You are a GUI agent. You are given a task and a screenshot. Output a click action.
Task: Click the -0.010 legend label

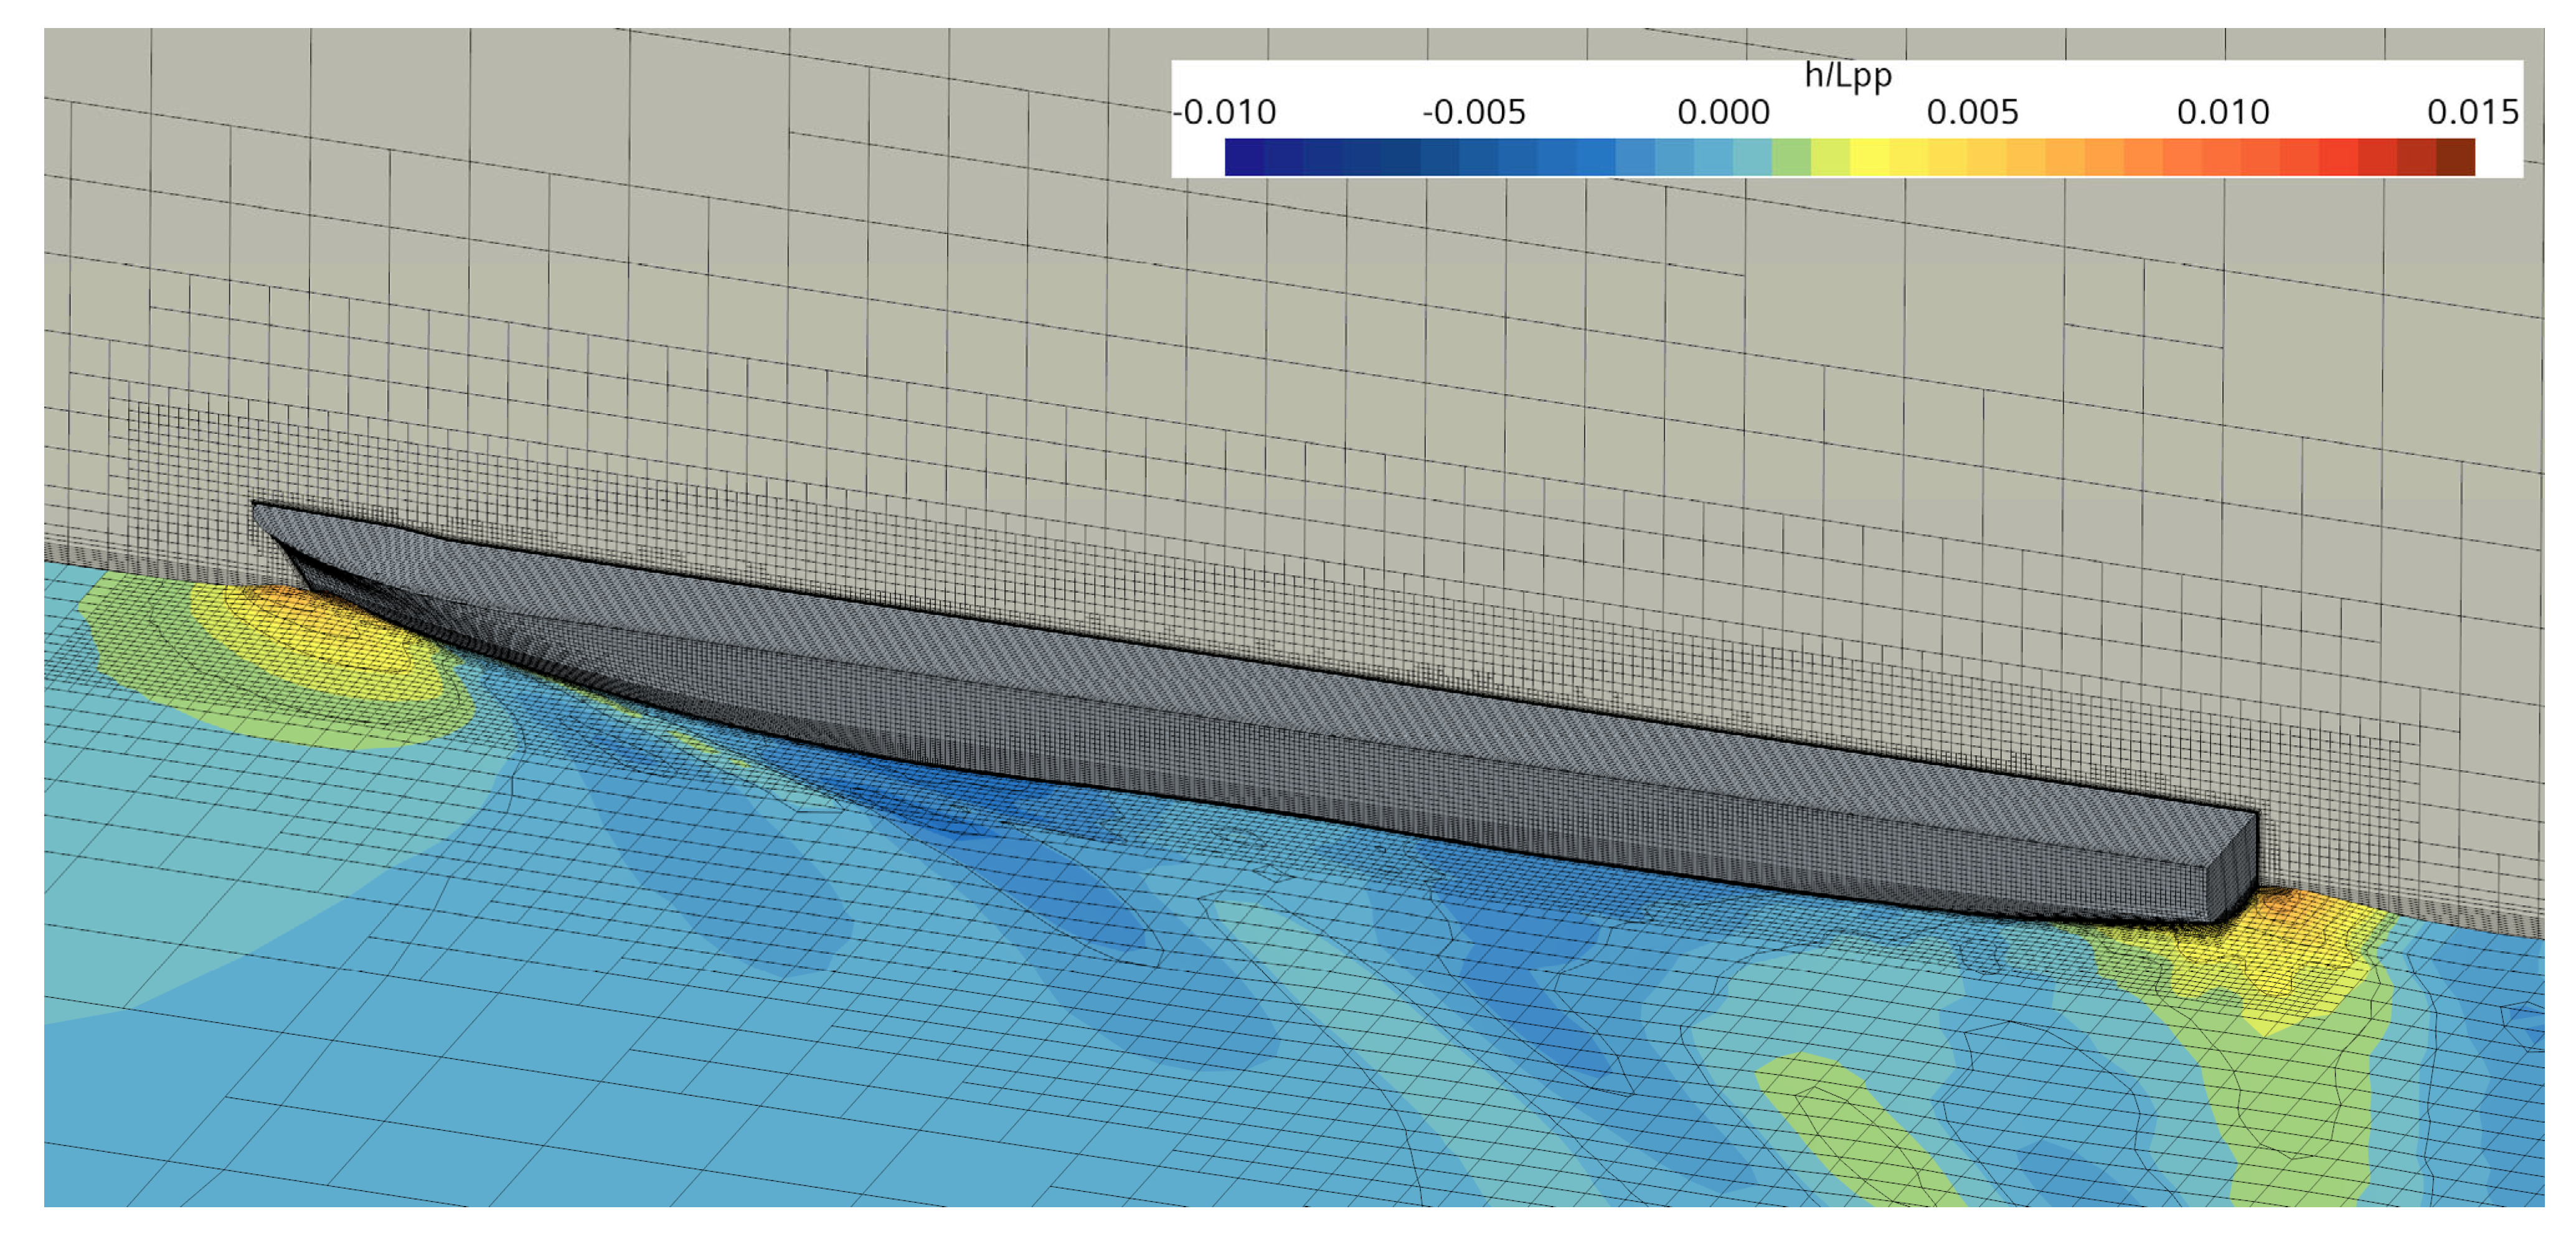1225,112
